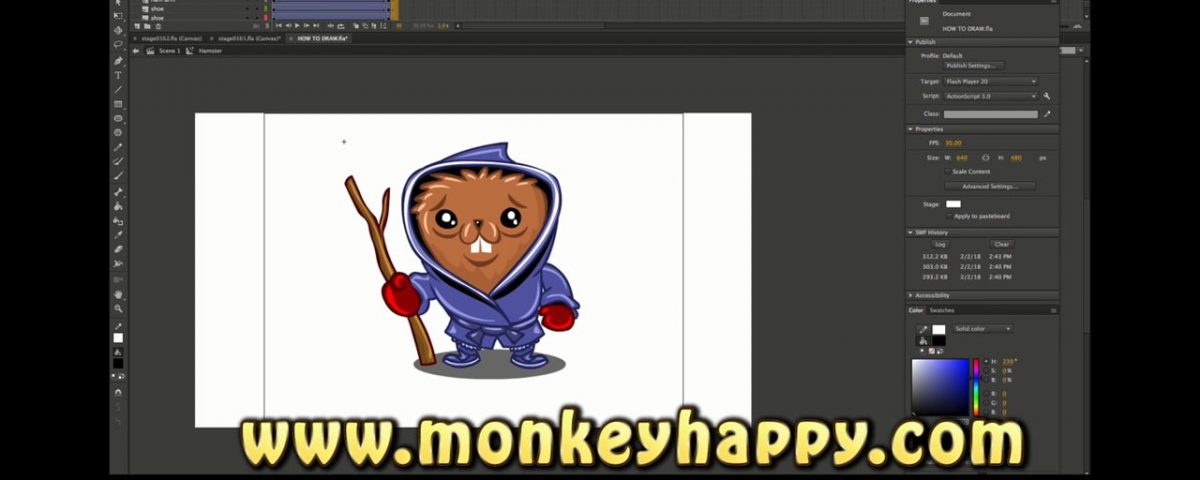Select the Text tool

click(x=118, y=75)
